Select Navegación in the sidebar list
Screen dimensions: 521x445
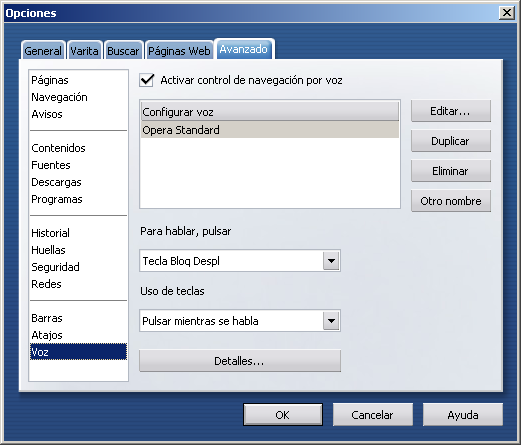[x=59, y=97]
